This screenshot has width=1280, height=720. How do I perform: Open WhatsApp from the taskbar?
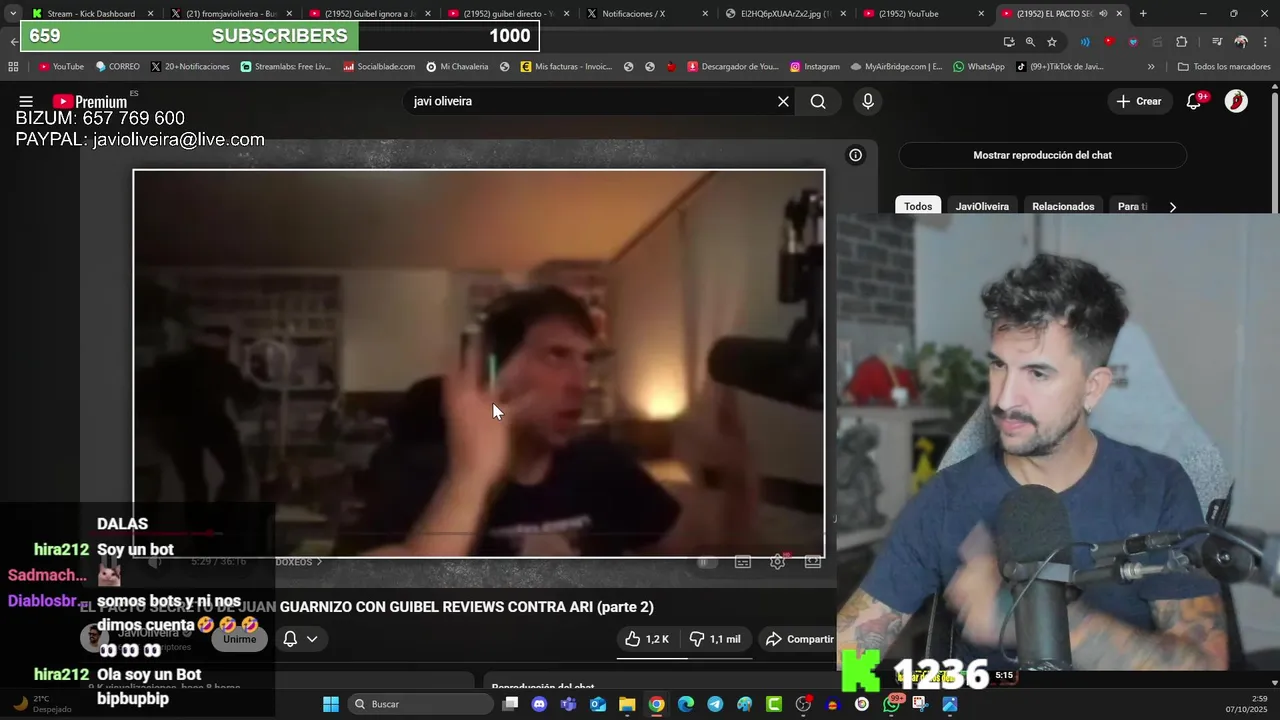click(891, 704)
